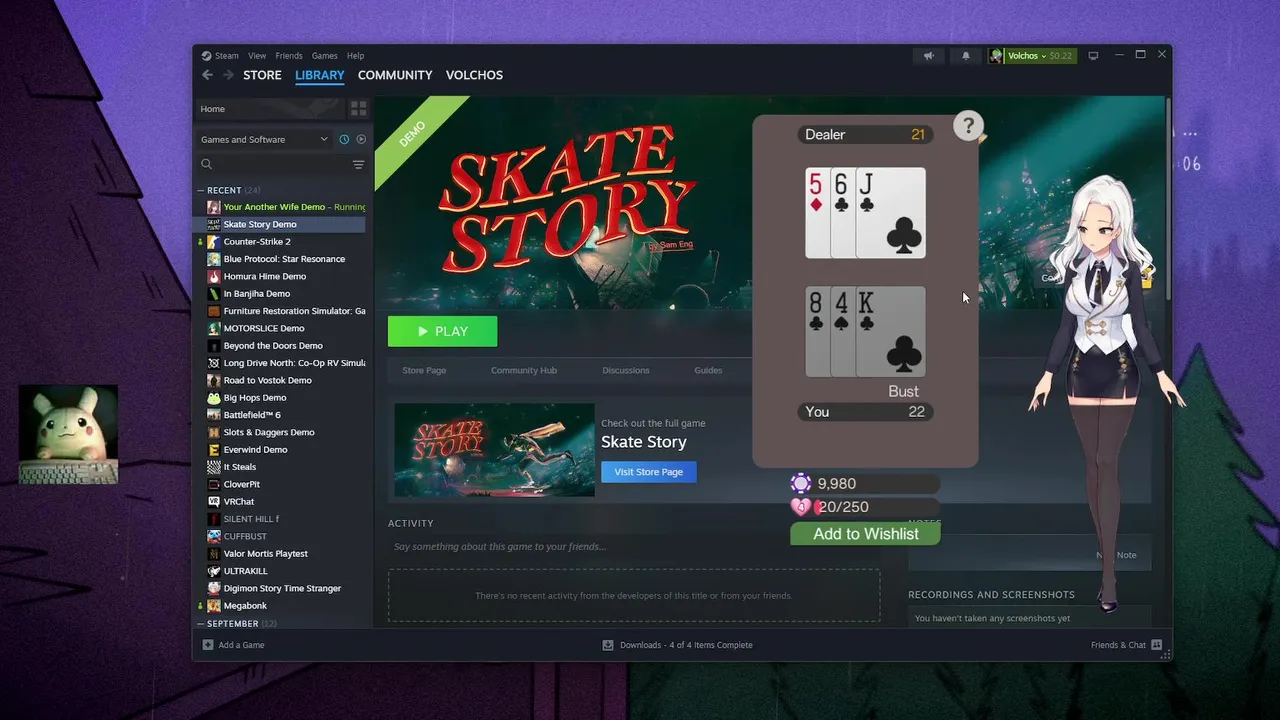1280x720 pixels.
Task: Open the Games menu
Action: pos(324,56)
